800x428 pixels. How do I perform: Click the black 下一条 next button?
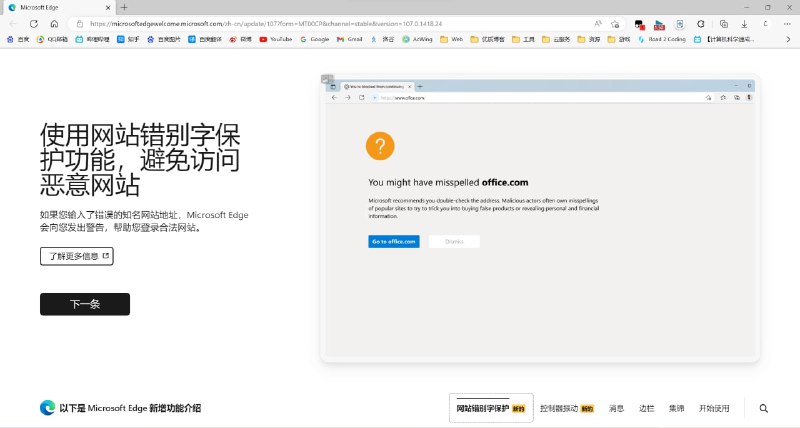[x=85, y=304]
